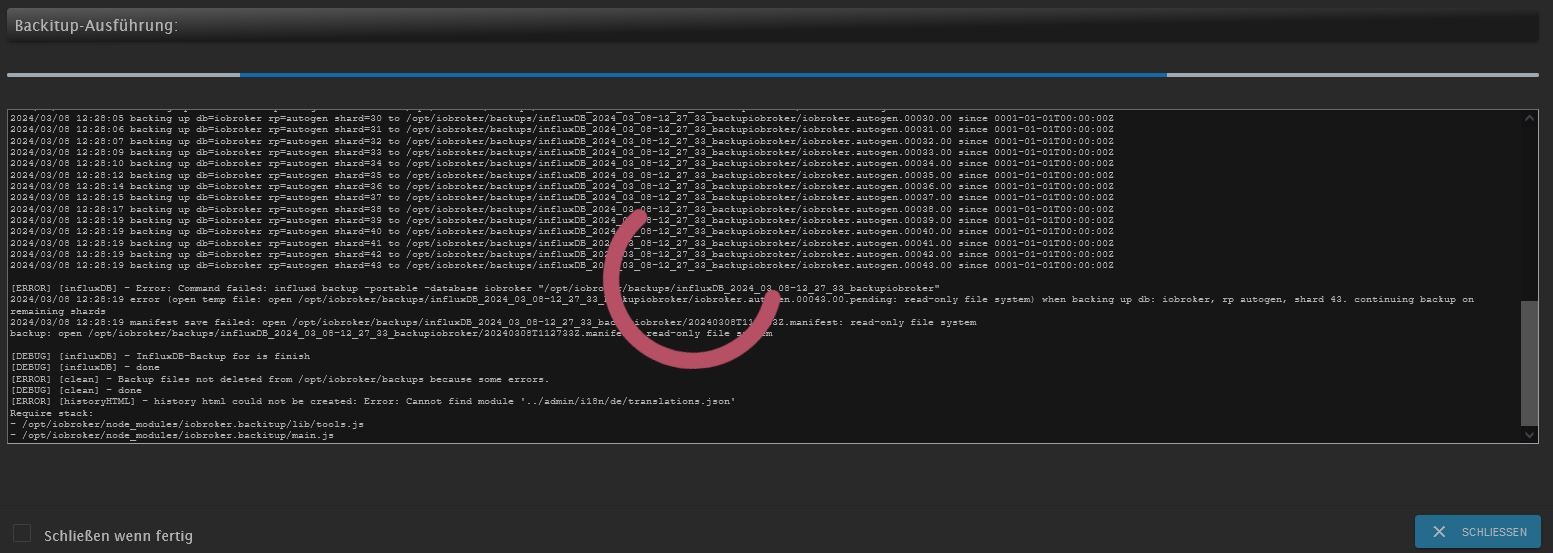
Task: Click the blue backup progress bar
Action: [703, 74]
